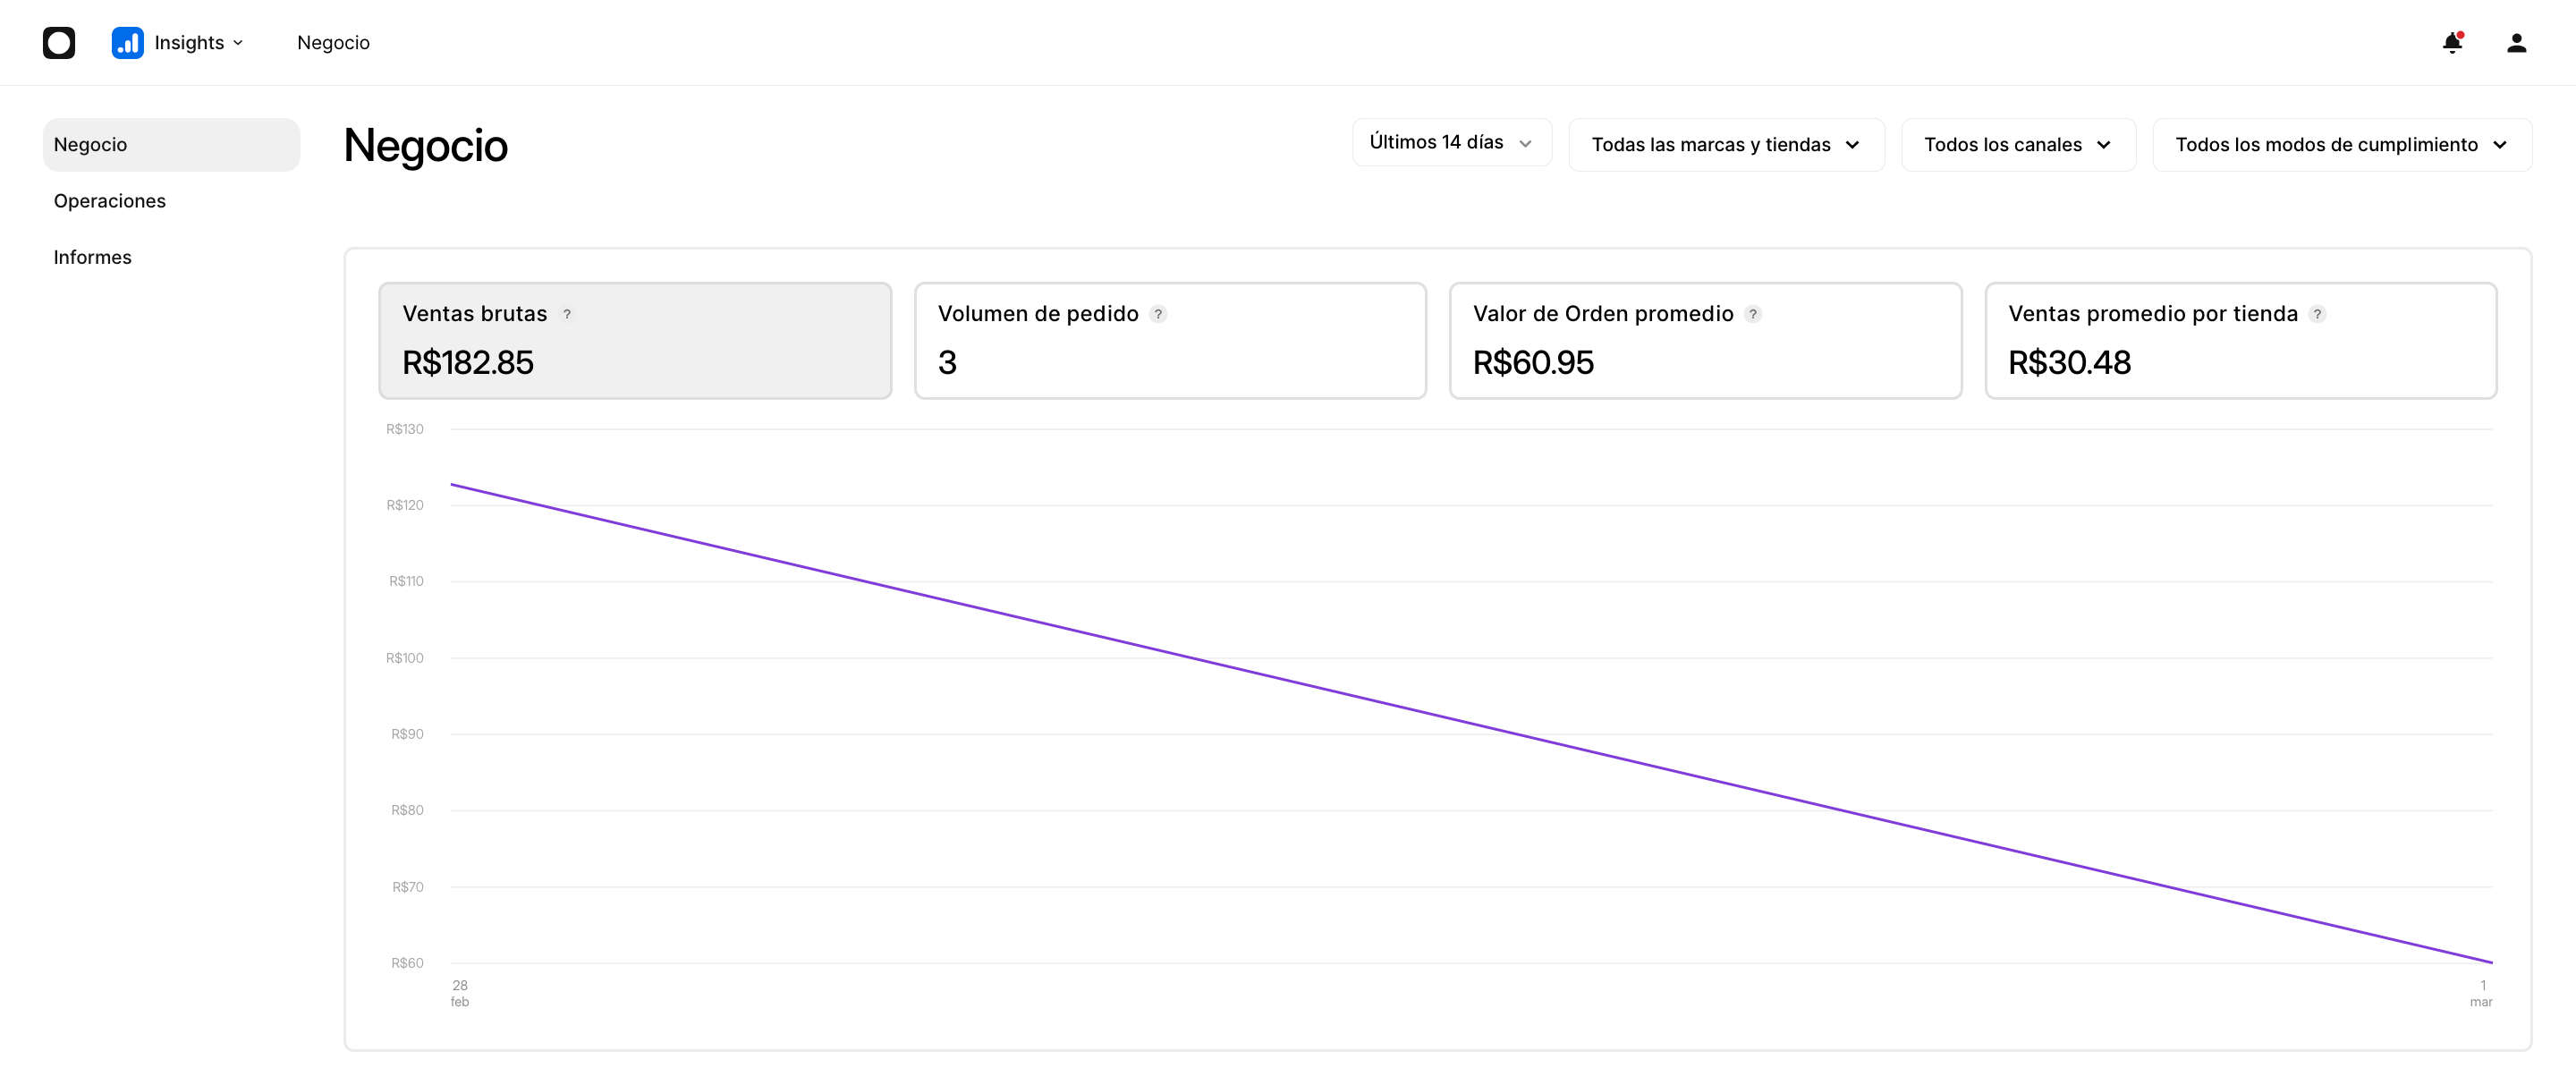Switch to the Operaciones section

[x=109, y=200]
